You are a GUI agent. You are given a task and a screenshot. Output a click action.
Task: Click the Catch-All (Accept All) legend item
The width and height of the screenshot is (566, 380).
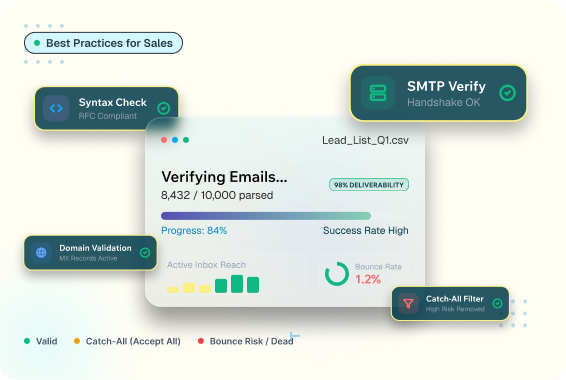(127, 341)
